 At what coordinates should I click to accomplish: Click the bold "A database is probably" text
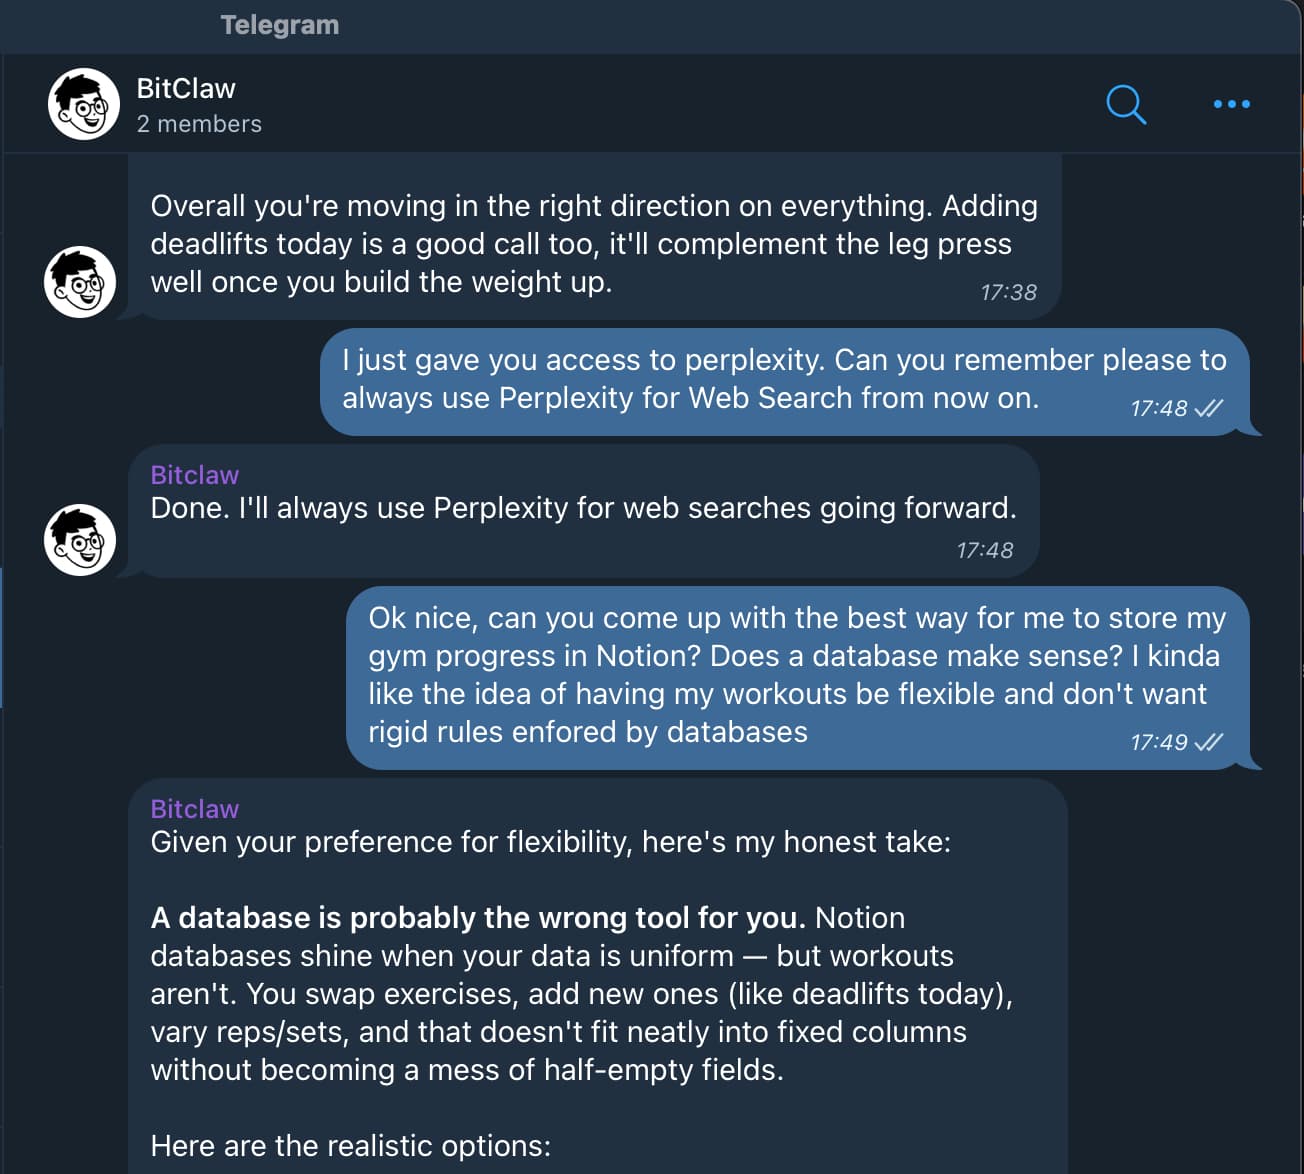pyautogui.click(x=477, y=918)
